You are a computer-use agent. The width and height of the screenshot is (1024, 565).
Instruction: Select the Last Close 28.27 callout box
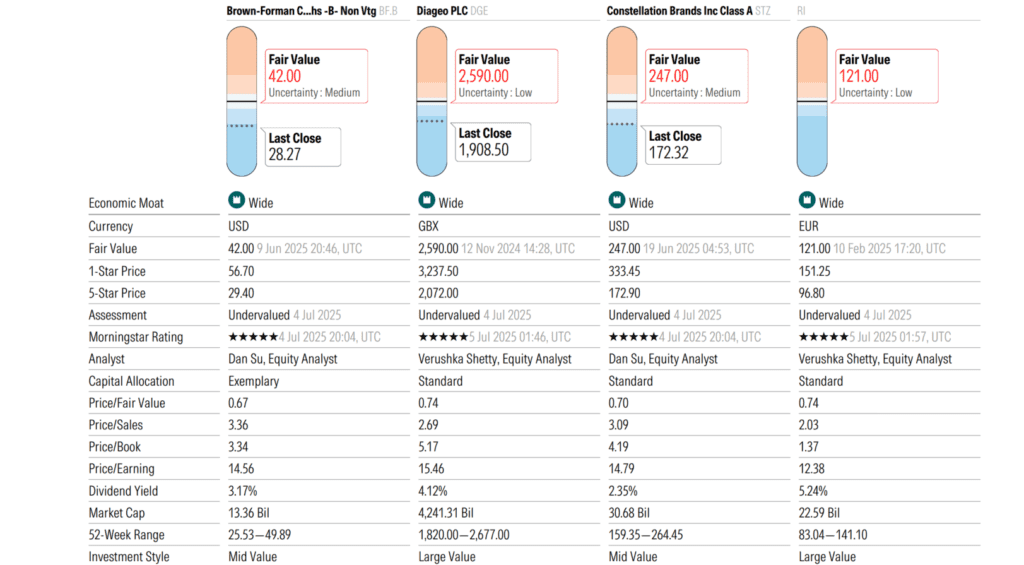coord(302,146)
